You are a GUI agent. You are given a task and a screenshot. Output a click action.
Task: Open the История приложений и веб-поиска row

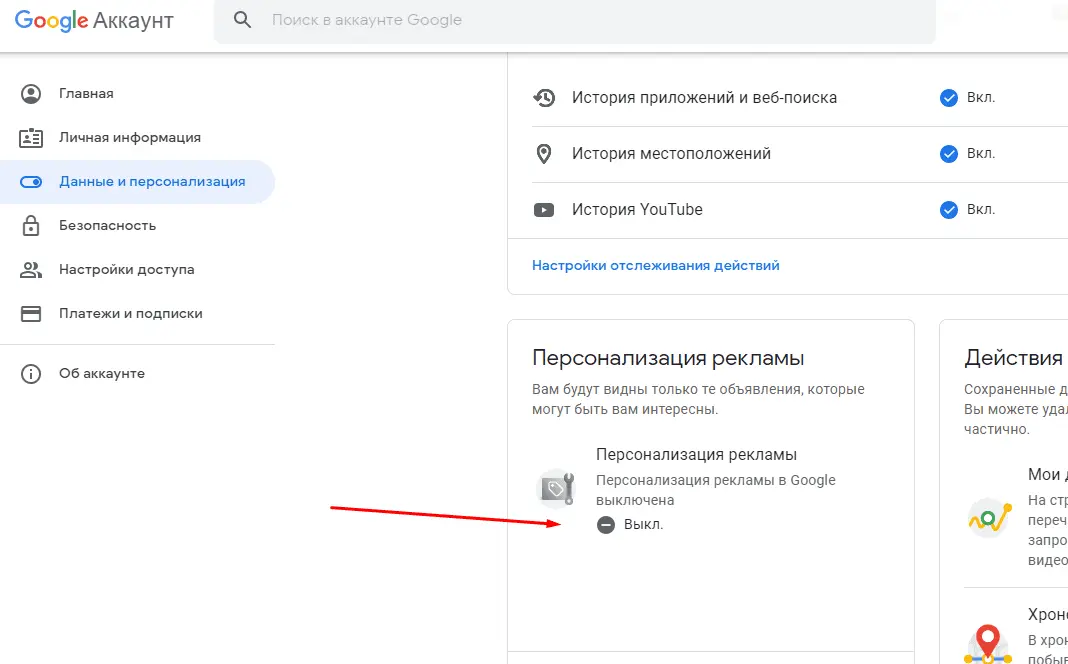[704, 98]
